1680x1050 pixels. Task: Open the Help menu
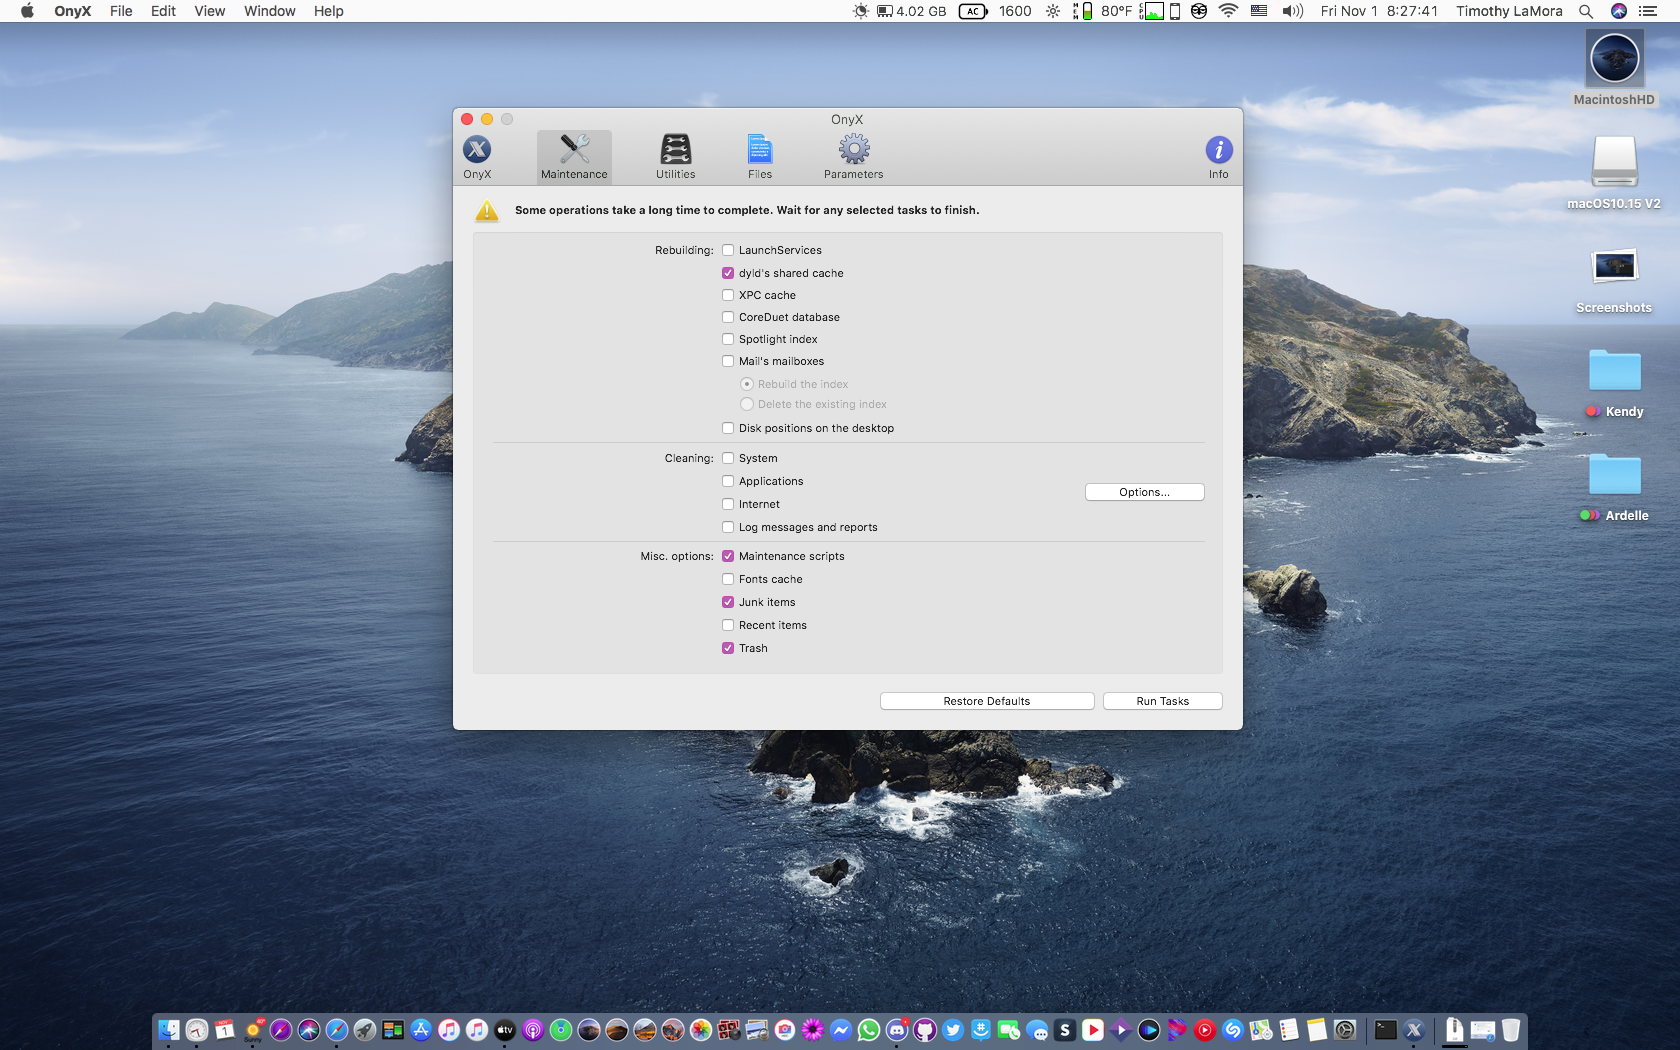(328, 11)
